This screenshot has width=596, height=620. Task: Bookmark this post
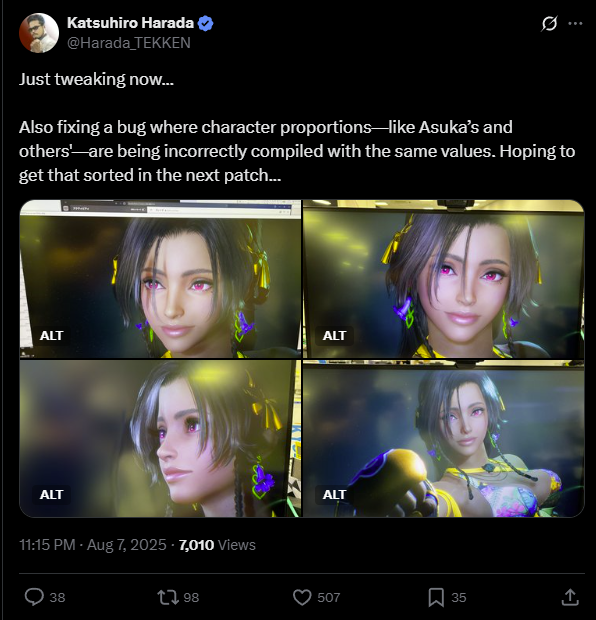pos(436,597)
